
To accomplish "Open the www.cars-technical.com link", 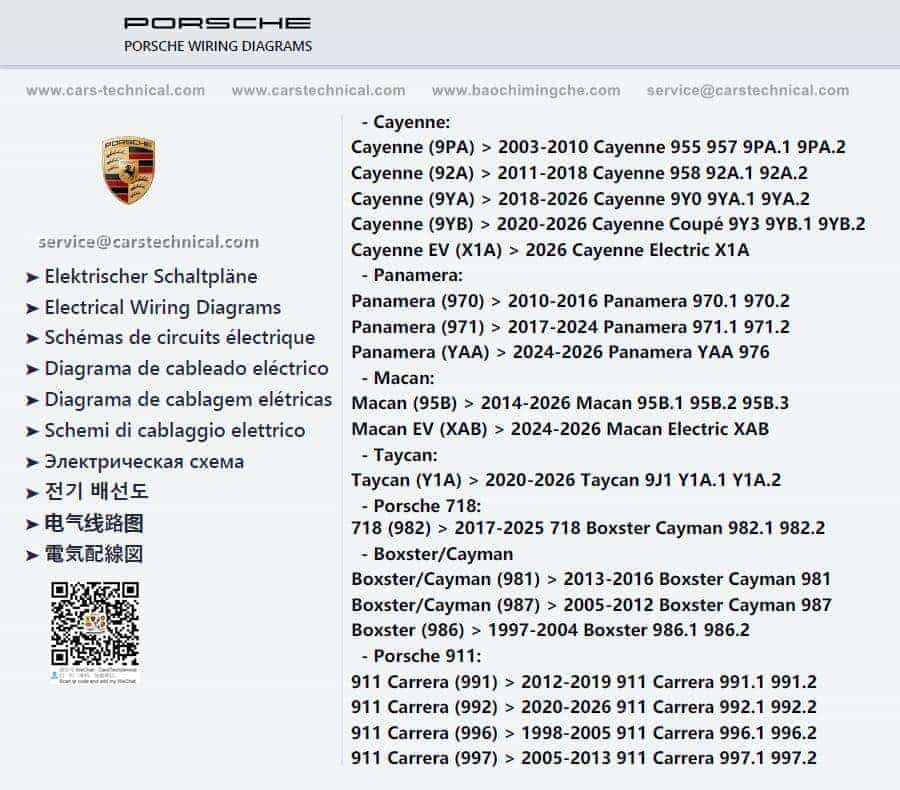I will [x=115, y=90].
